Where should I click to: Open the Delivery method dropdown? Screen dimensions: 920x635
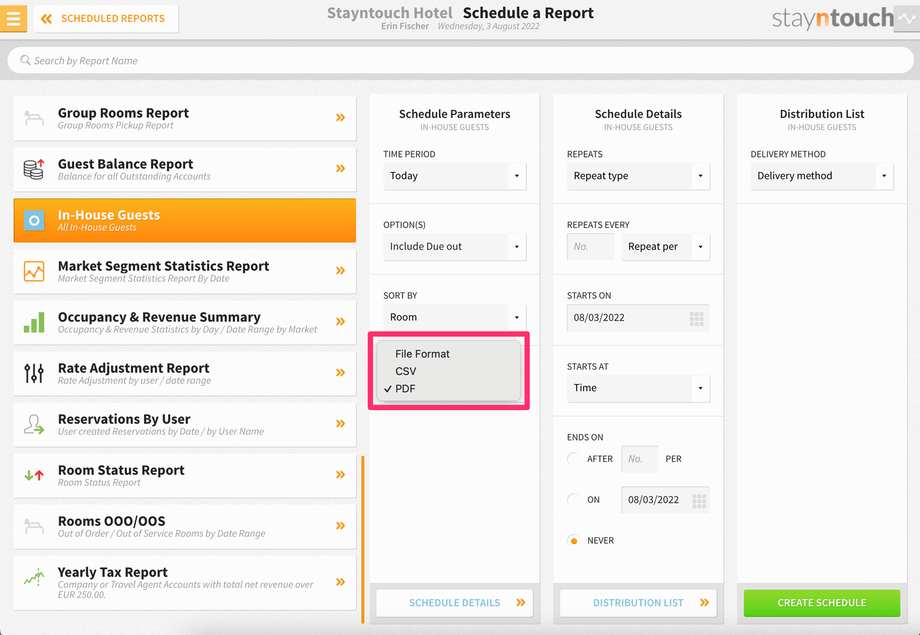[822, 176]
